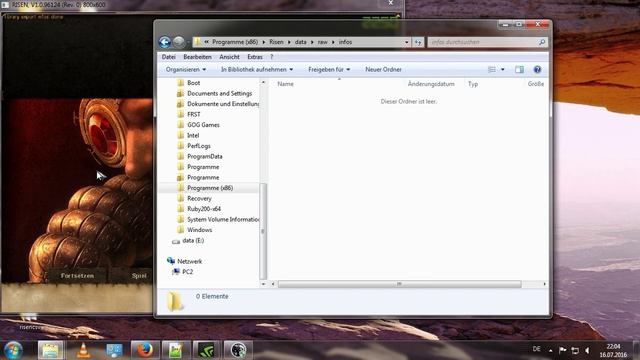This screenshot has height=360, width=640.
Task: Open the view options dropdown arrow
Action: [502, 69]
